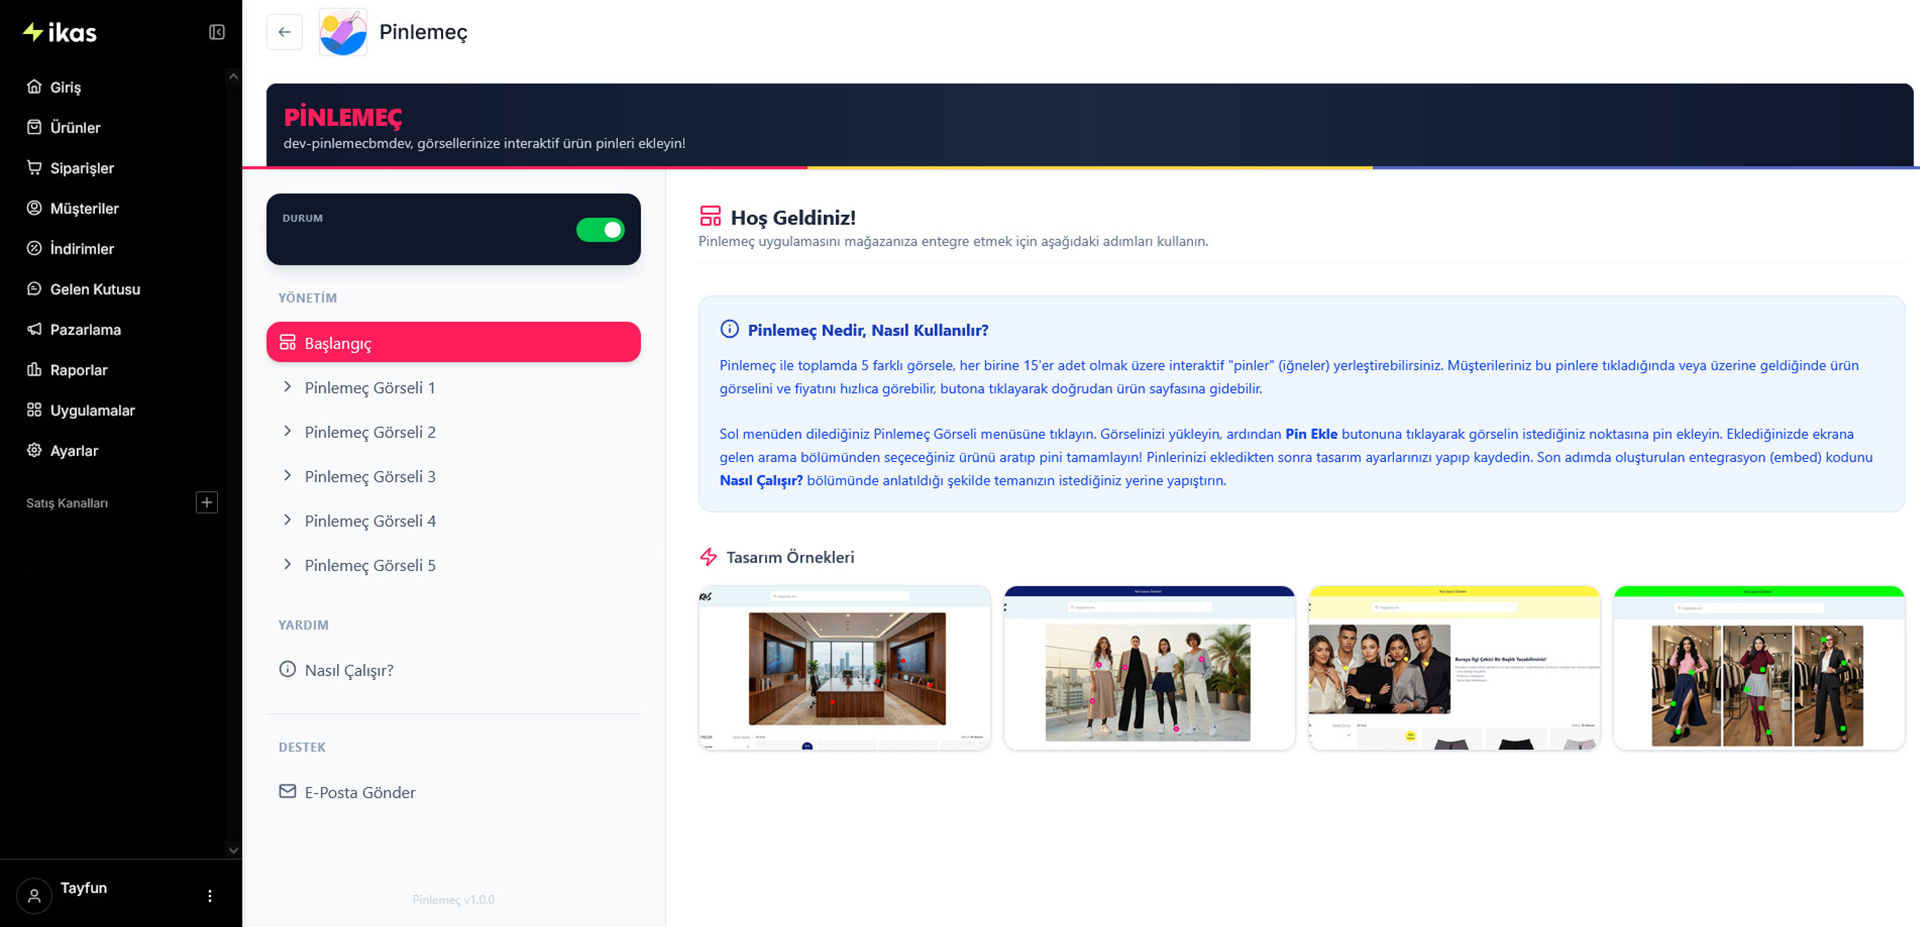This screenshot has height=927, width=1920.
Task: Click the back arrow next to Pinlemeç
Action: click(284, 32)
